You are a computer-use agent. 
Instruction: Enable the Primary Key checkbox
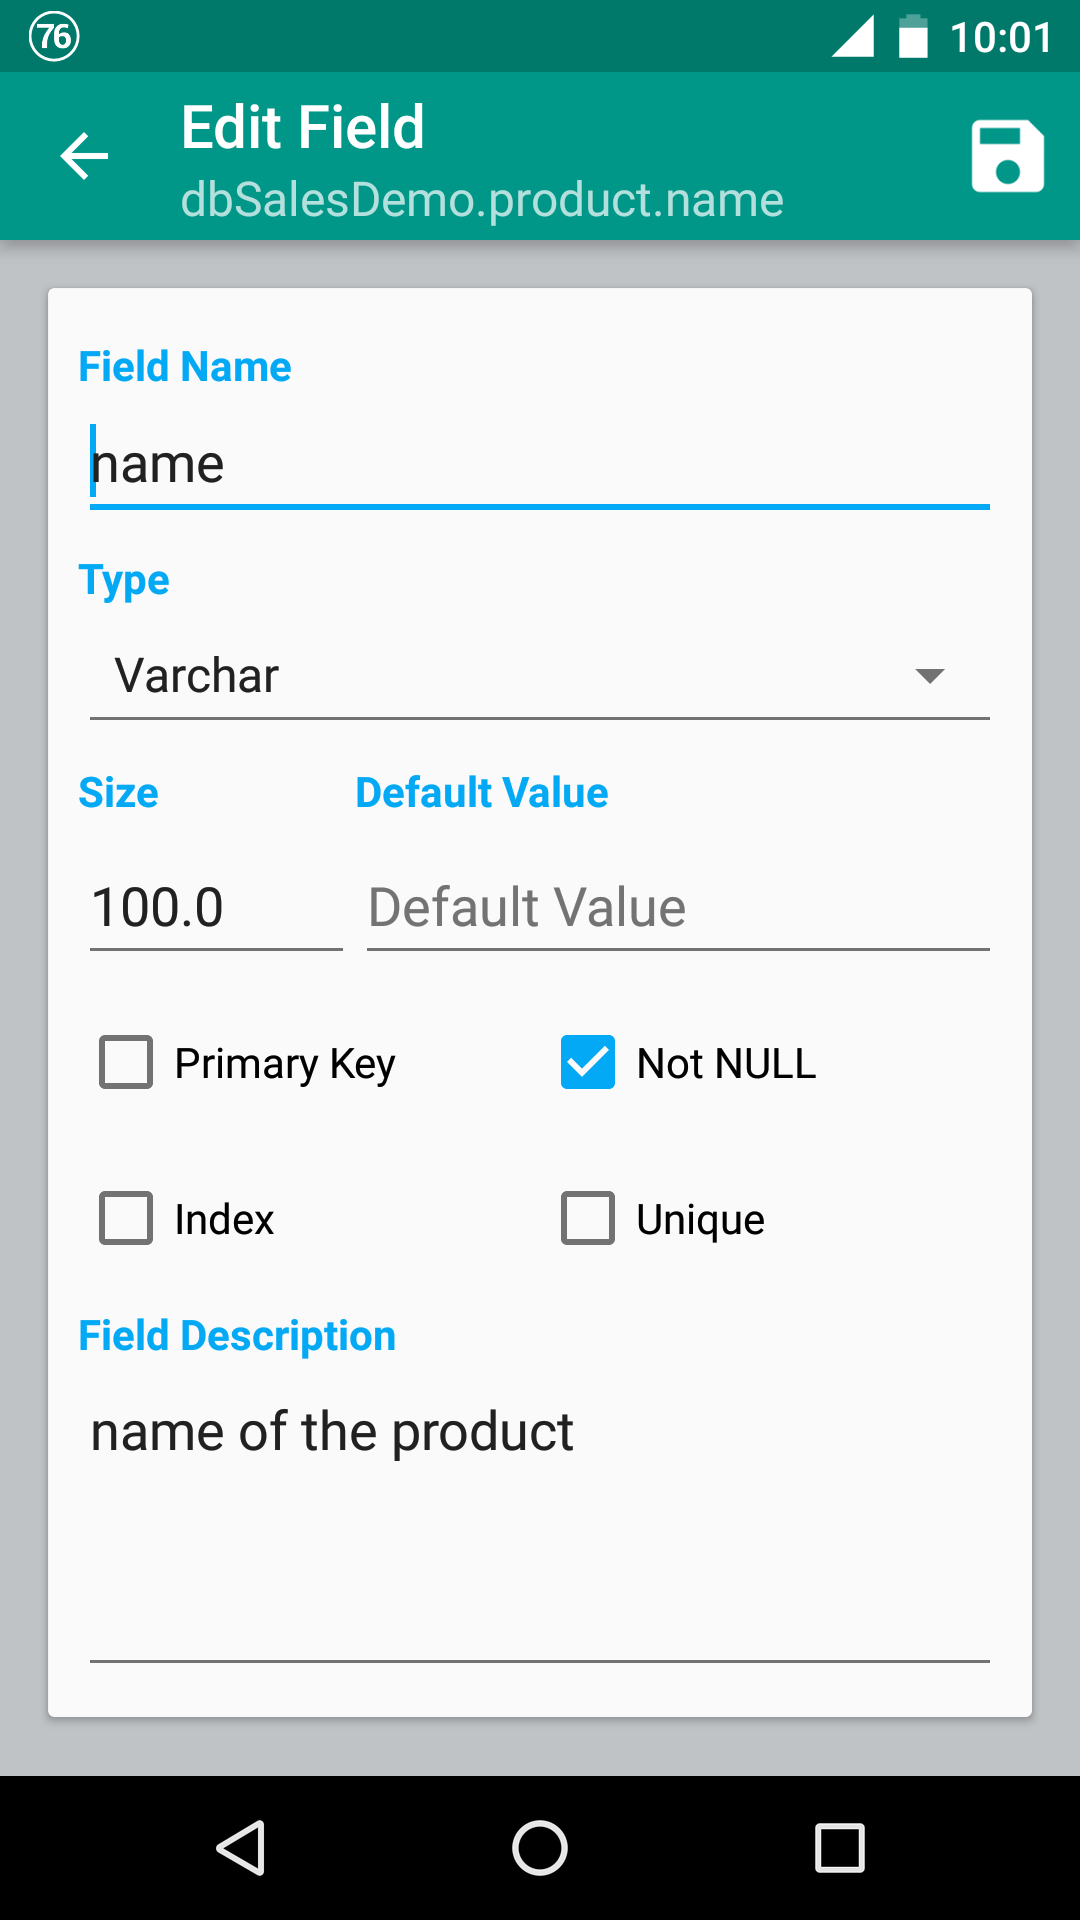pyautogui.click(x=124, y=1063)
